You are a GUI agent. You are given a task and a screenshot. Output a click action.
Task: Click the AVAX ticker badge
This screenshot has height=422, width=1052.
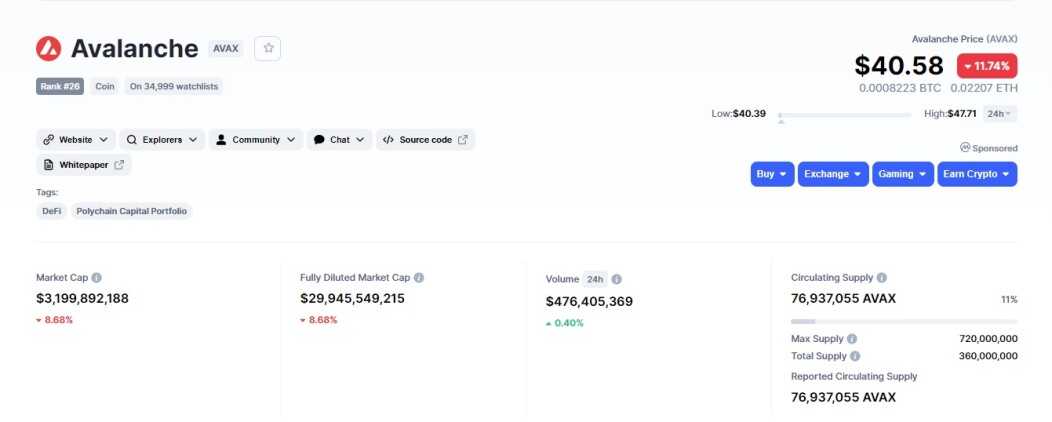(x=225, y=48)
